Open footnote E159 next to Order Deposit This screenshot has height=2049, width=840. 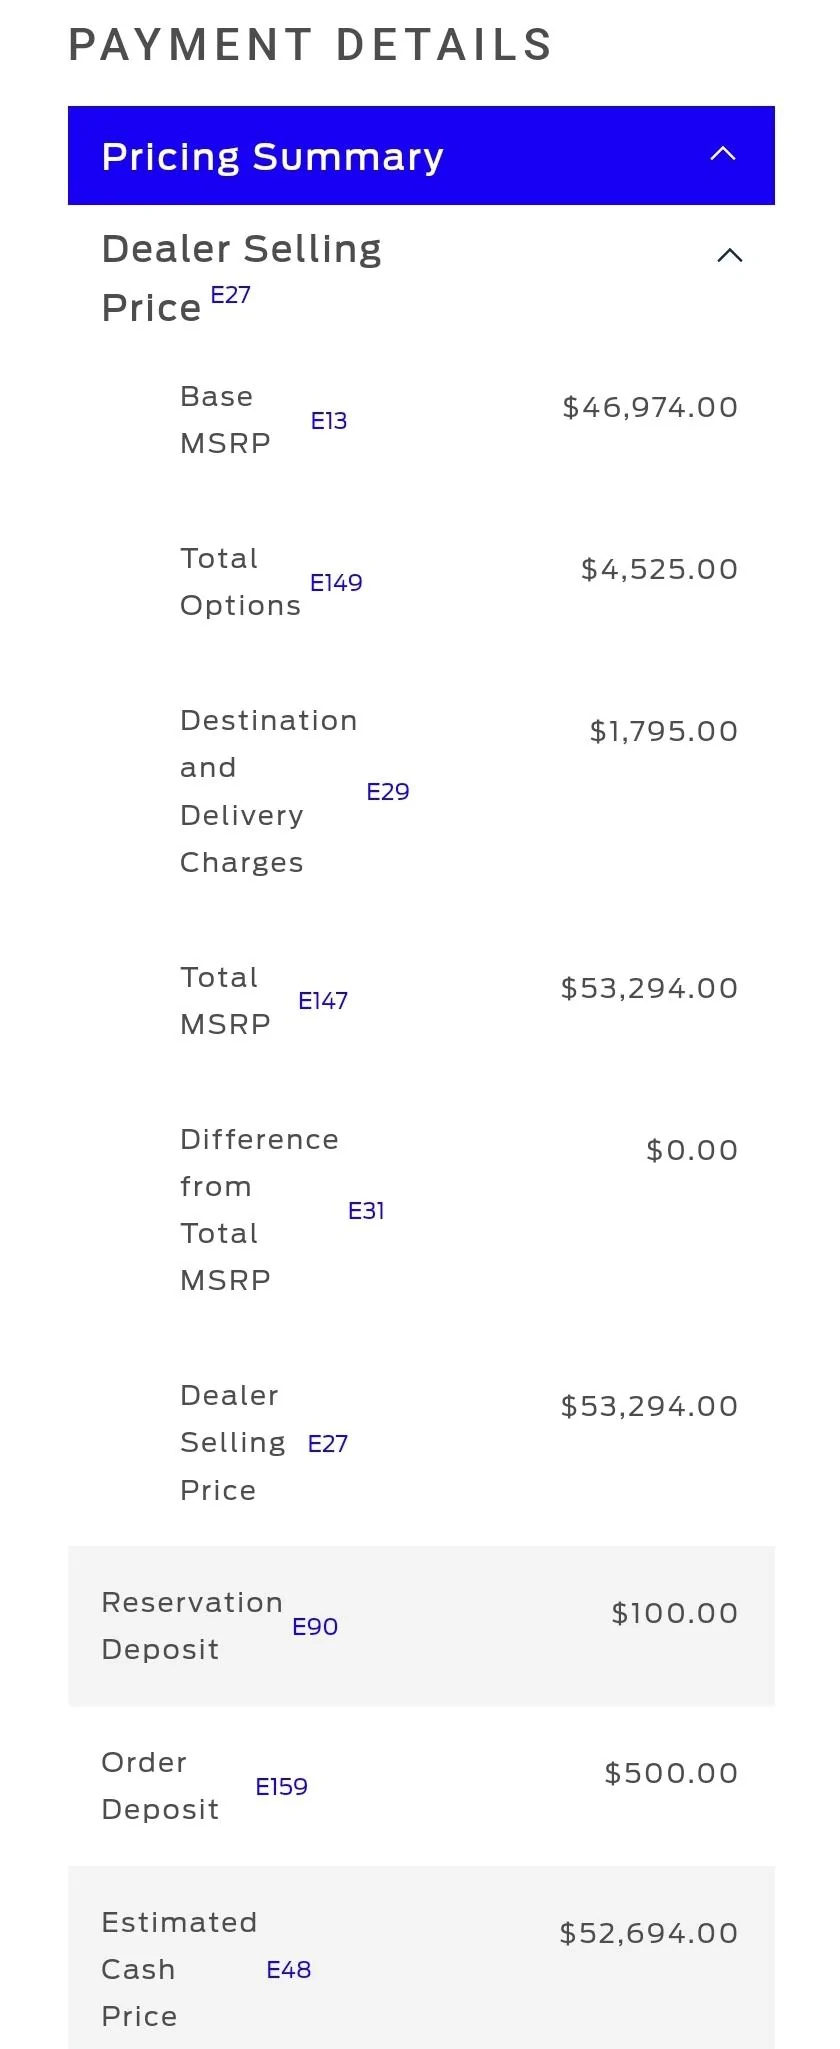point(282,1787)
